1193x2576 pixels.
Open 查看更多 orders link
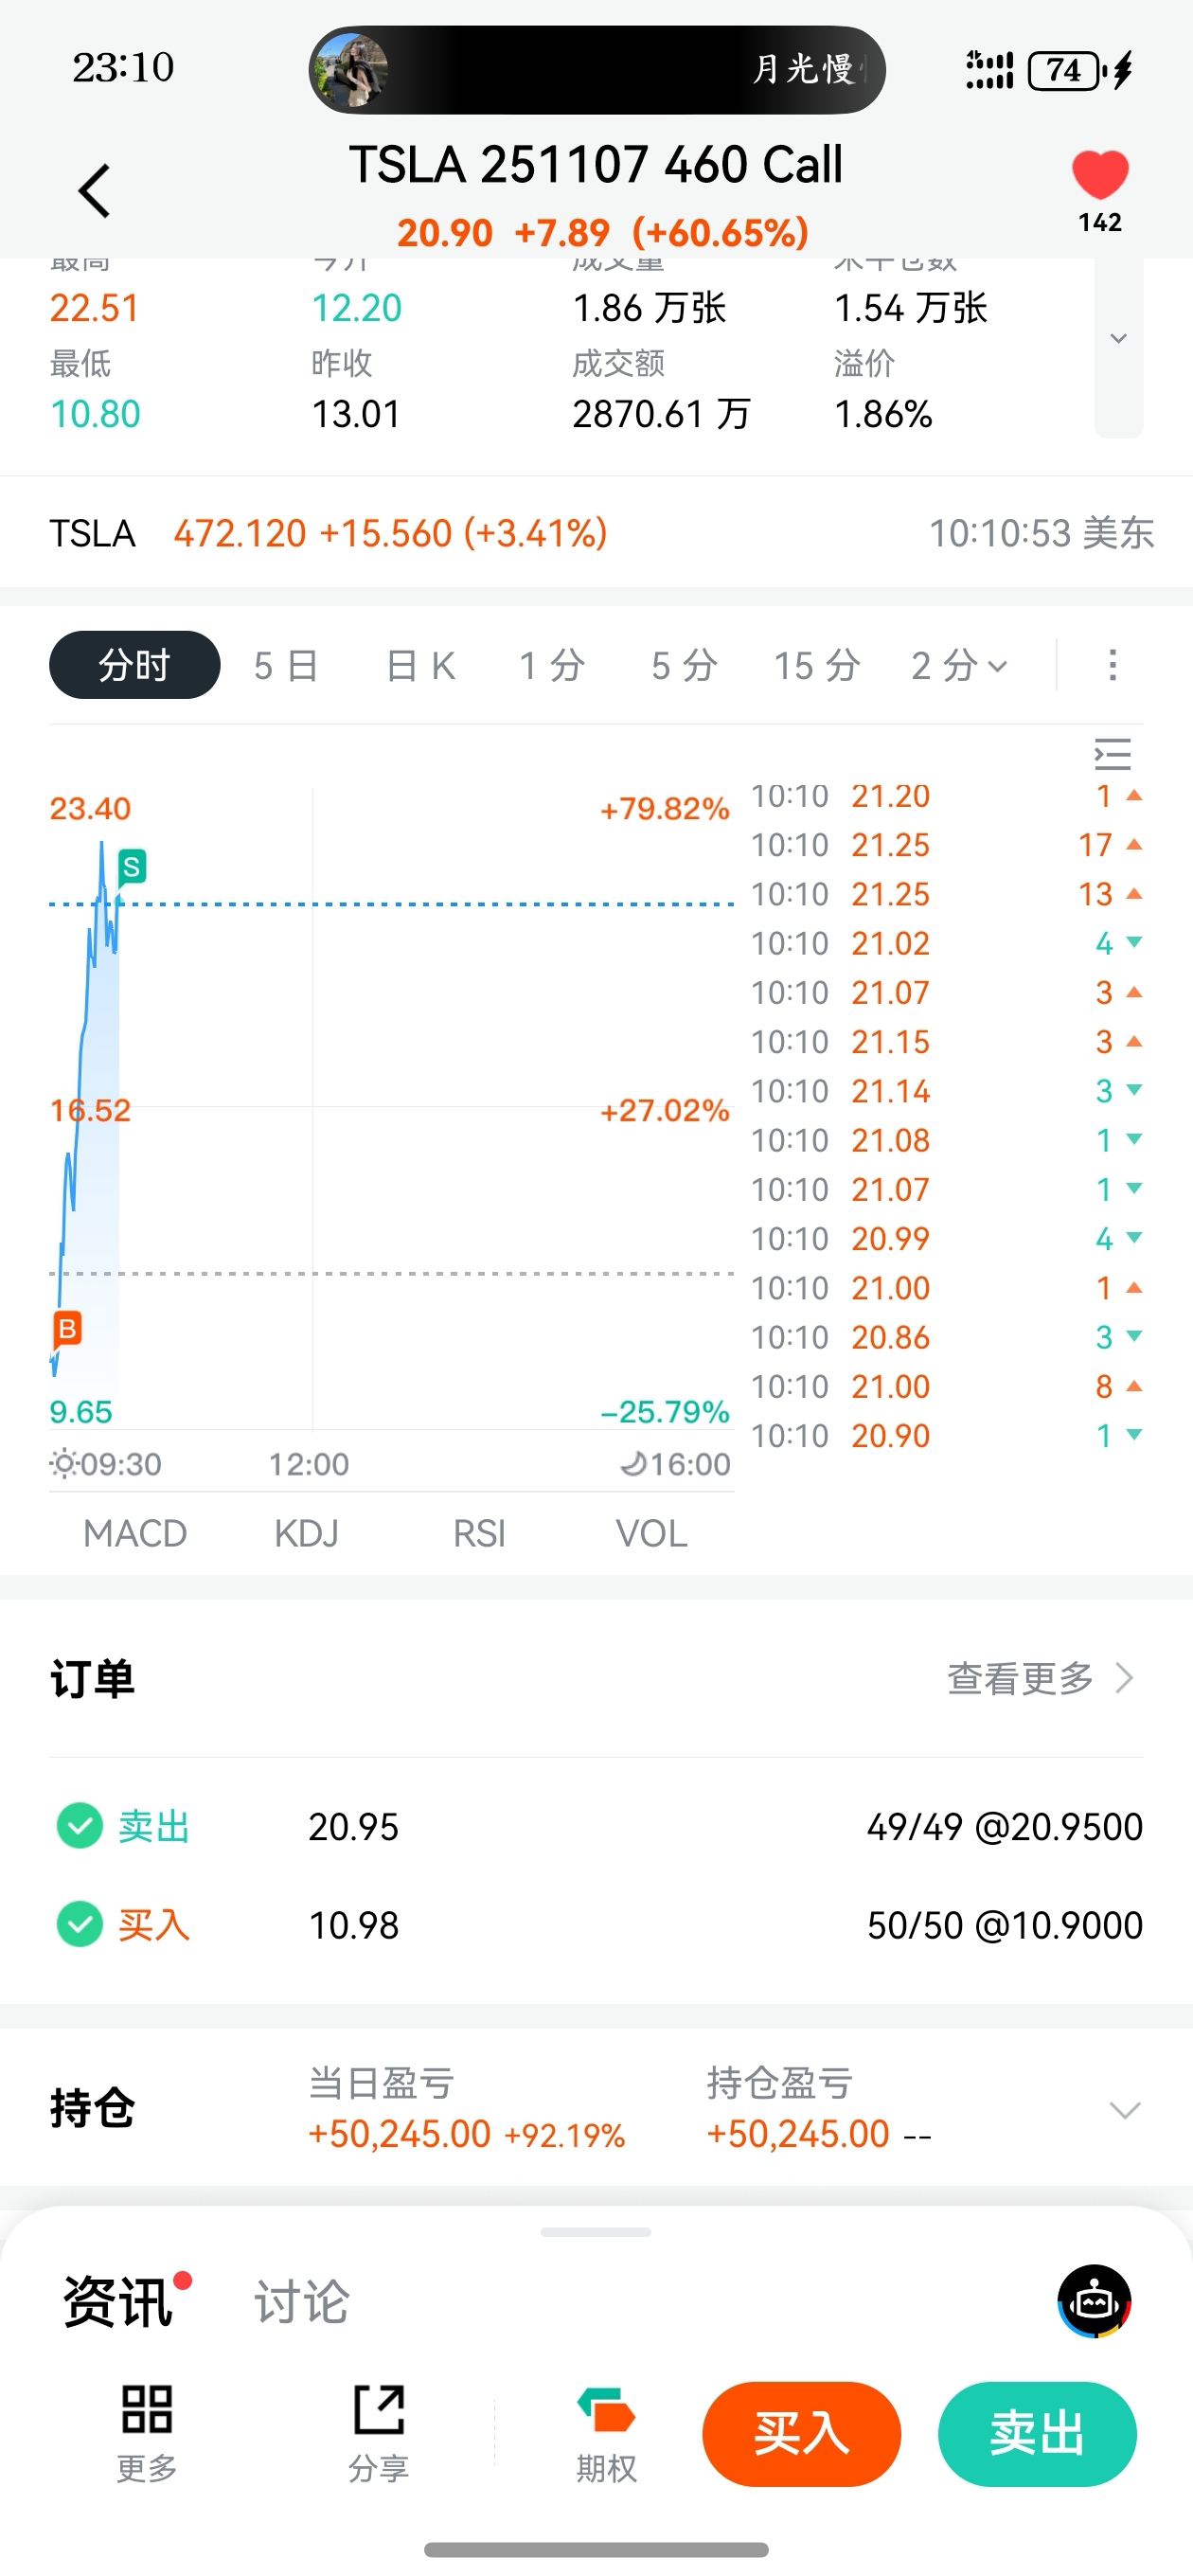coord(1040,1678)
